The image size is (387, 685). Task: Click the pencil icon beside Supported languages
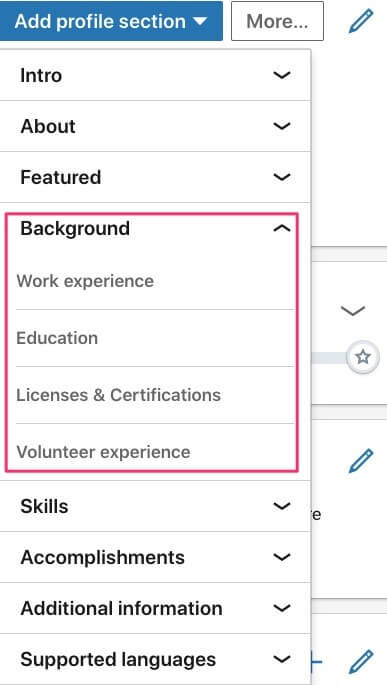point(361,661)
